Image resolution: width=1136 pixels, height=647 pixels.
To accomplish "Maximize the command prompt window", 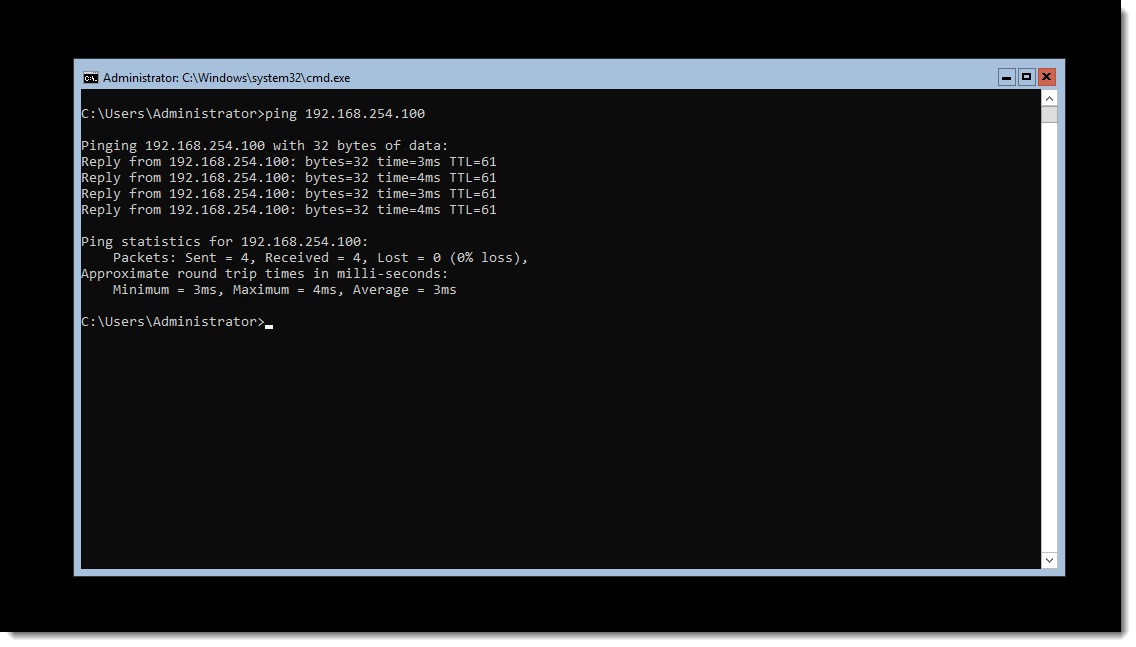I will click(1026, 77).
